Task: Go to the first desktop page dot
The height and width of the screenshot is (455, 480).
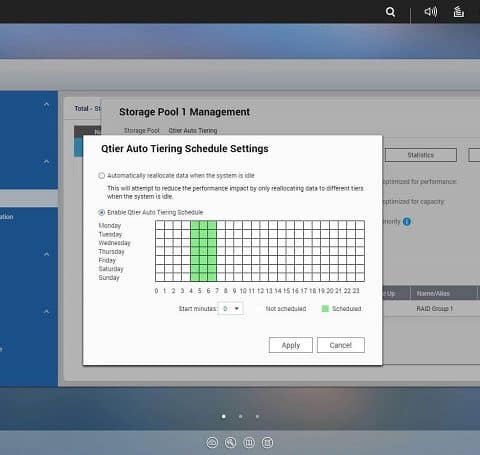Action: pos(224,416)
